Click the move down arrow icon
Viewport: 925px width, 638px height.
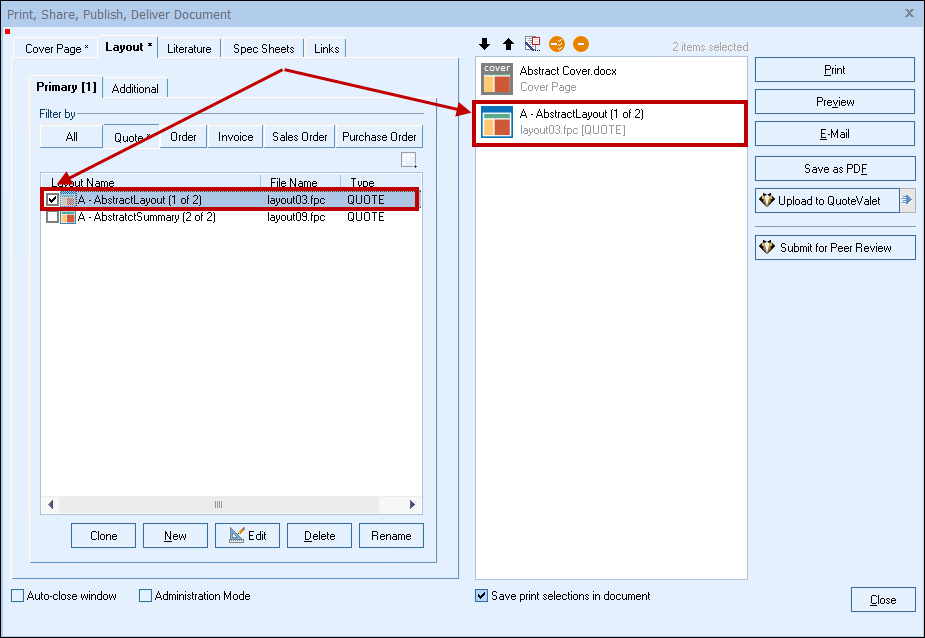(485, 44)
